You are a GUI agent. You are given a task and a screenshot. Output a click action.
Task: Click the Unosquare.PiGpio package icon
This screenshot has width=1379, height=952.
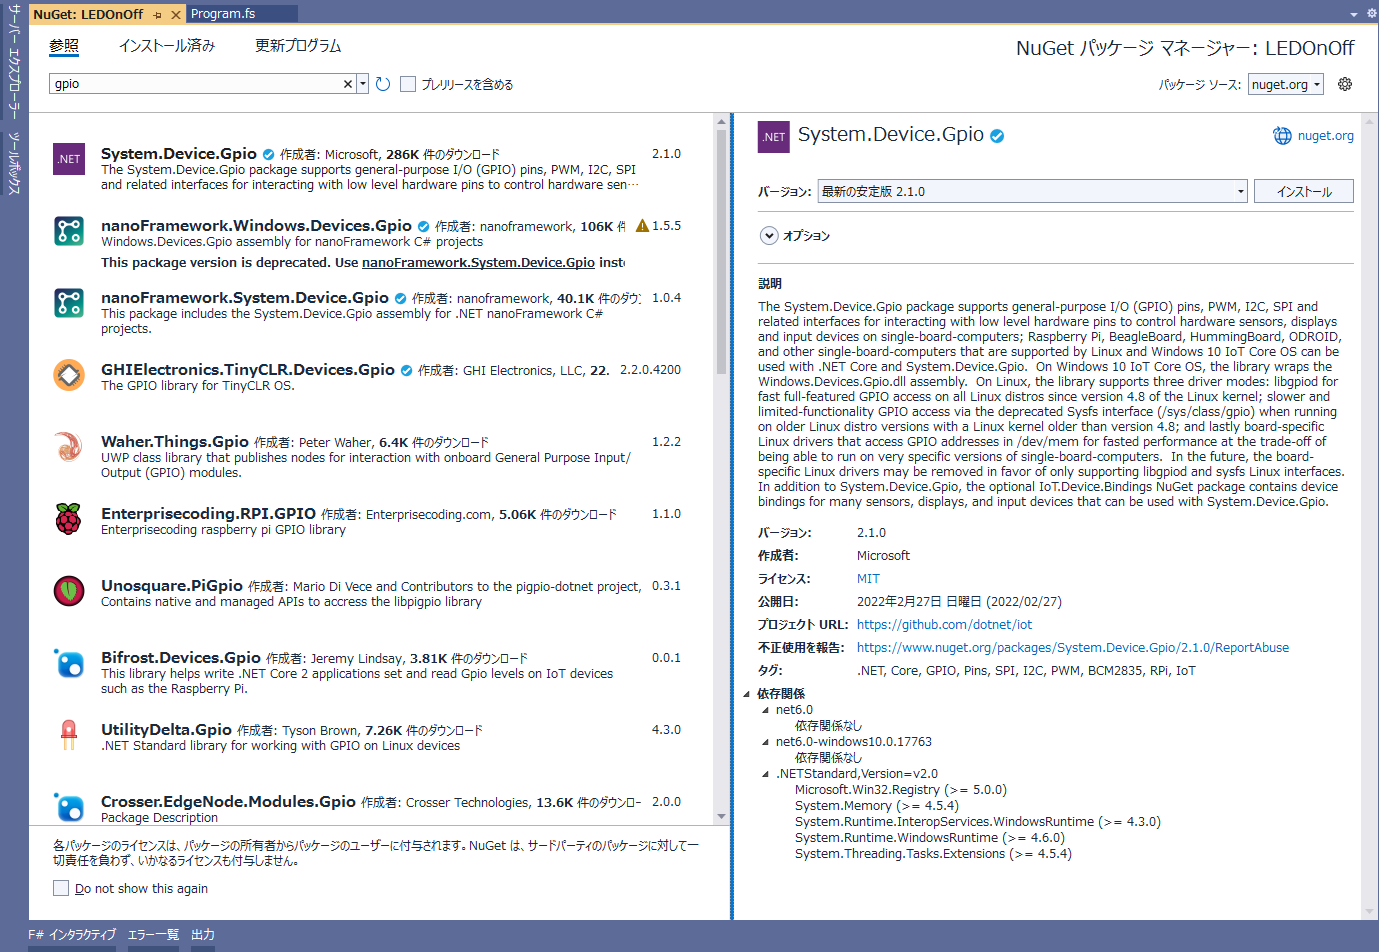click(x=69, y=591)
